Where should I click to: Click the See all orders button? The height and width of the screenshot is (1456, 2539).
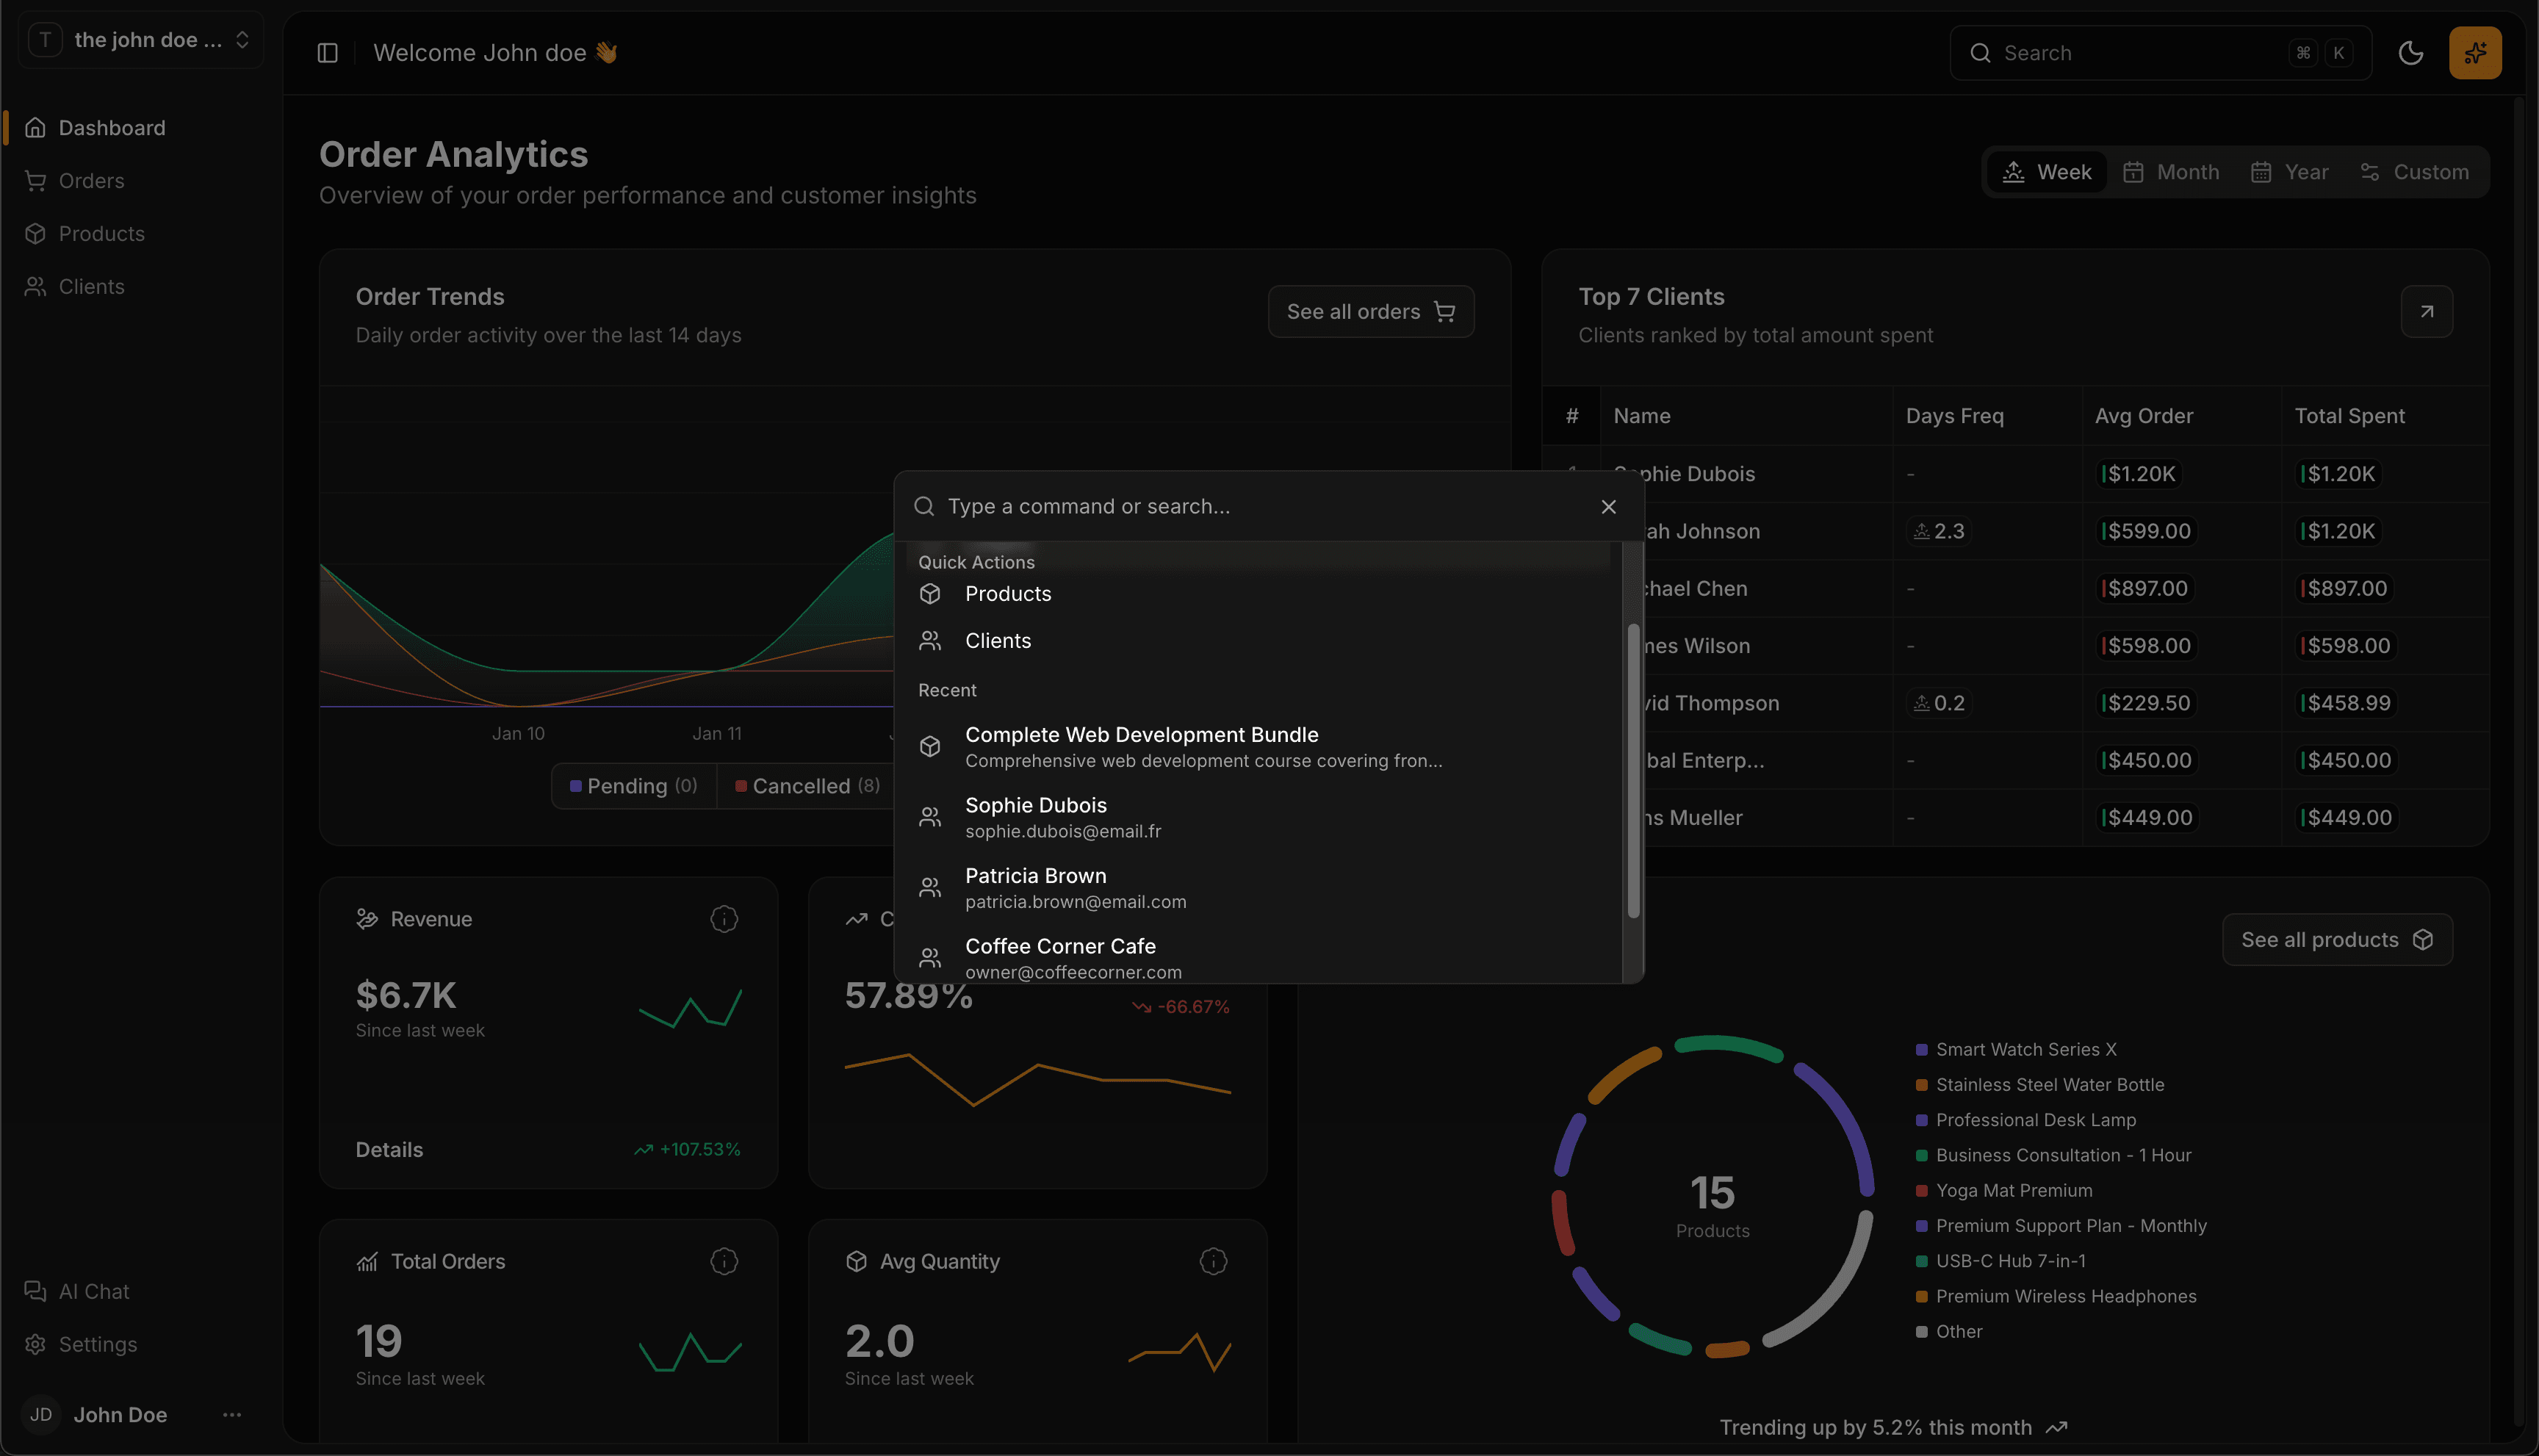click(x=1370, y=311)
